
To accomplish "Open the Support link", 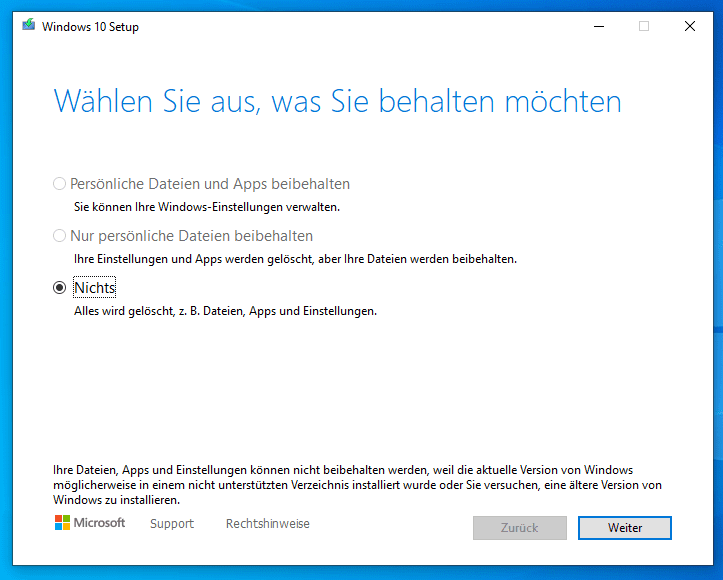I will pos(172,524).
